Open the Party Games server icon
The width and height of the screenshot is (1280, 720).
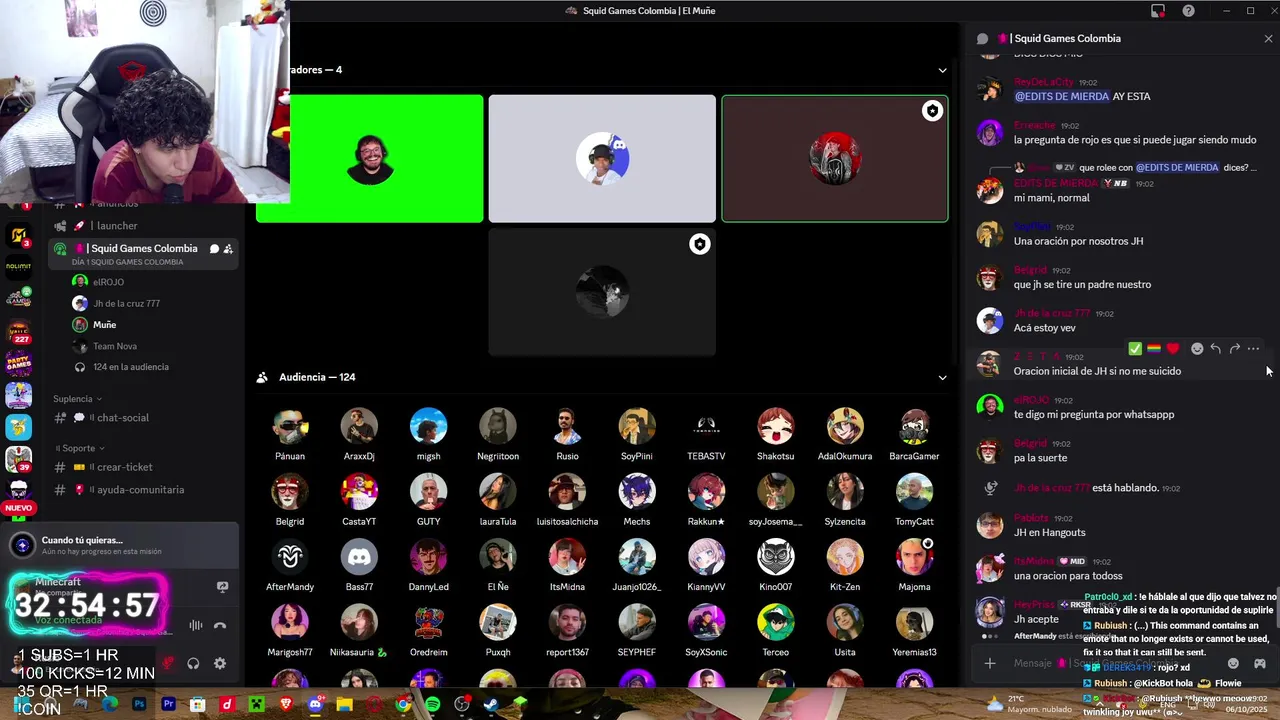pos(18,364)
